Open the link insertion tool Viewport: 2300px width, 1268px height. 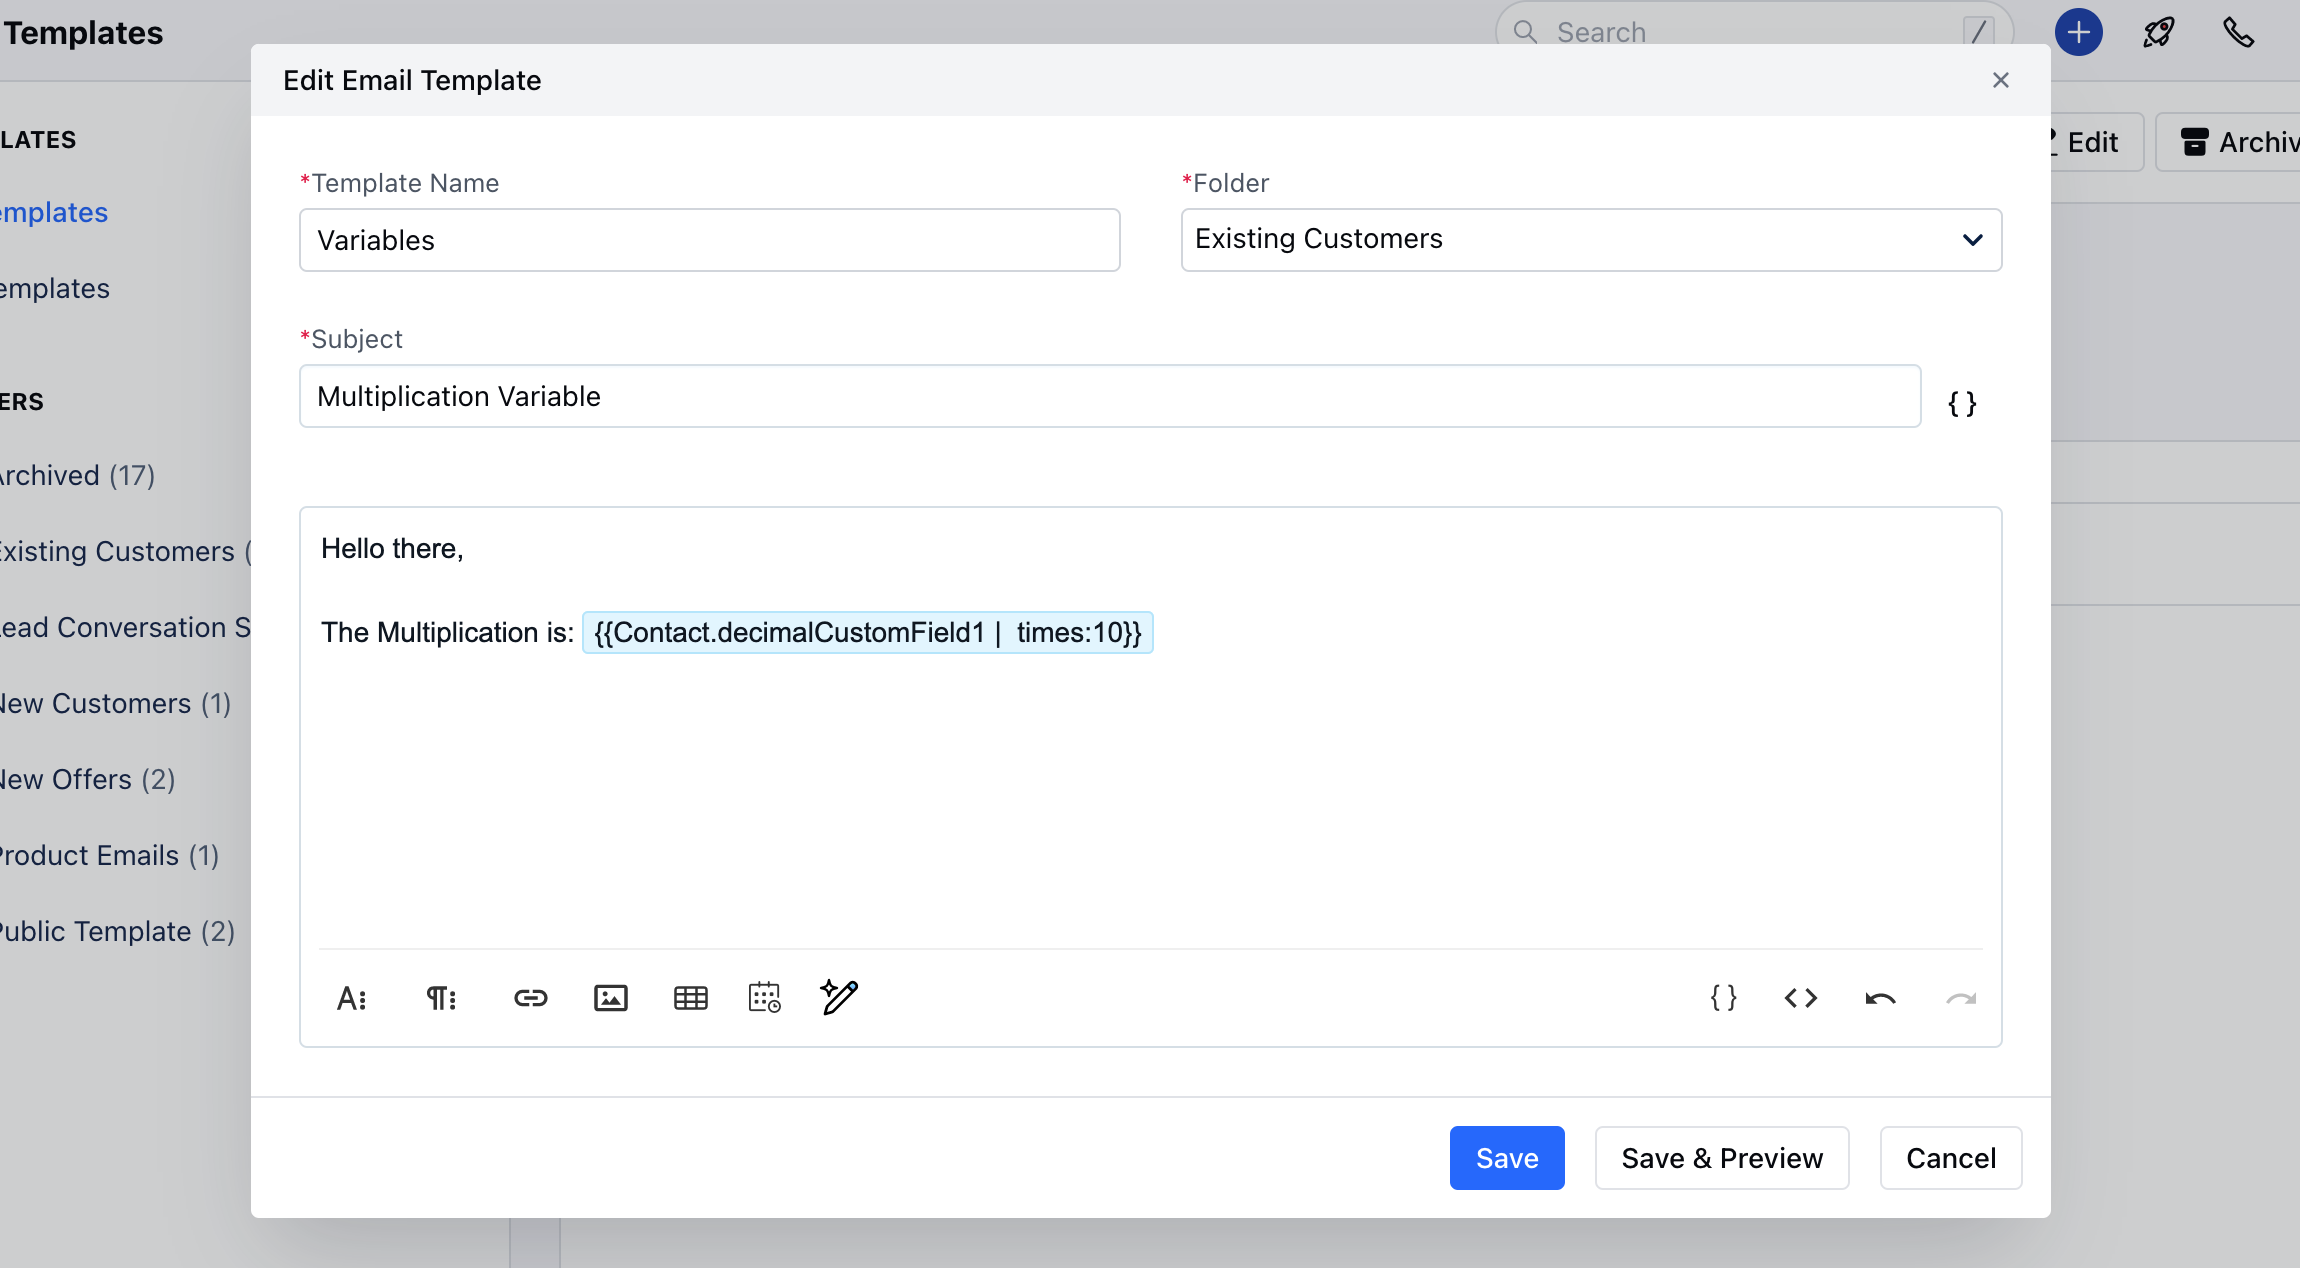pyautogui.click(x=531, y=996)
